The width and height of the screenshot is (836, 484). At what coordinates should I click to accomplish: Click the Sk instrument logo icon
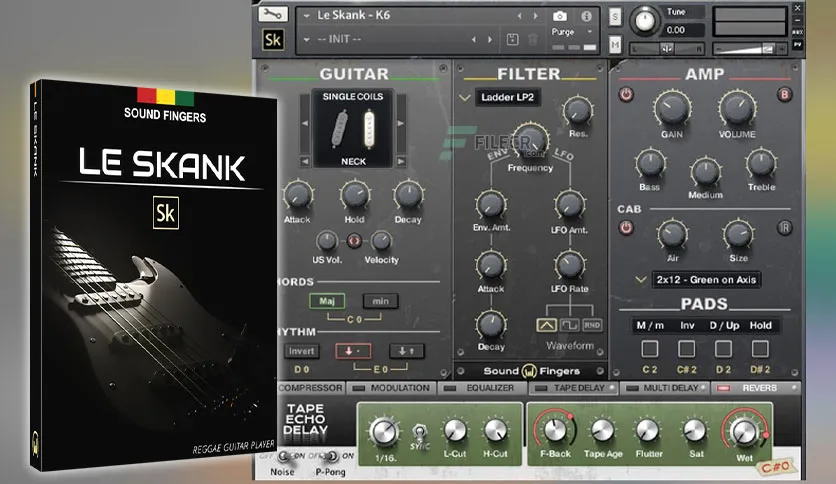[x=273, y=40]
